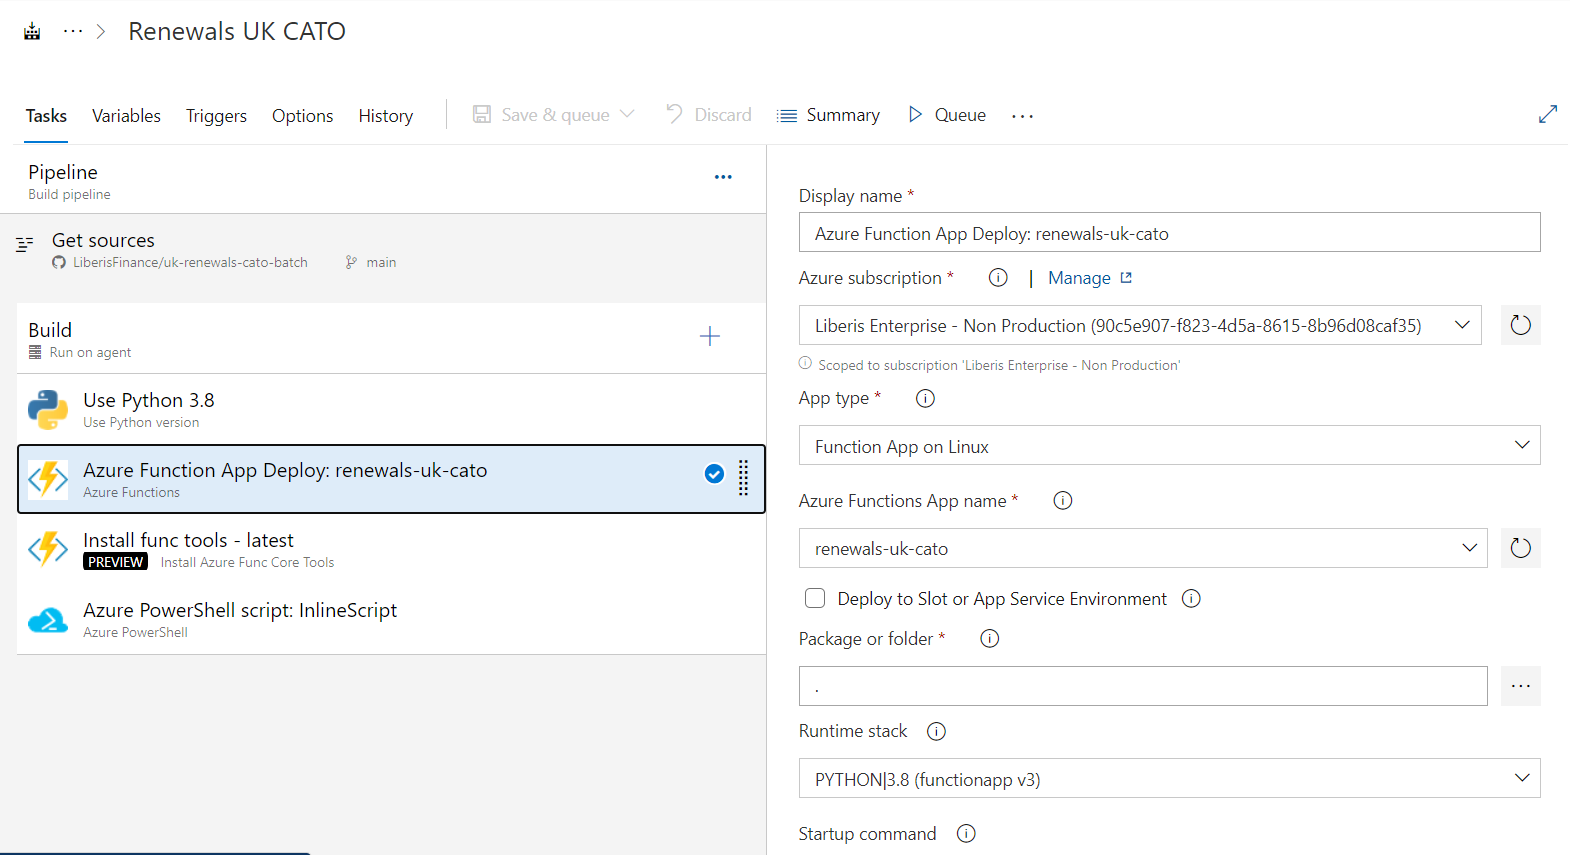The height and width of the screenshot is (855, 1570).
Task: Browse for Package or folder path
Action: point(1520,686)
